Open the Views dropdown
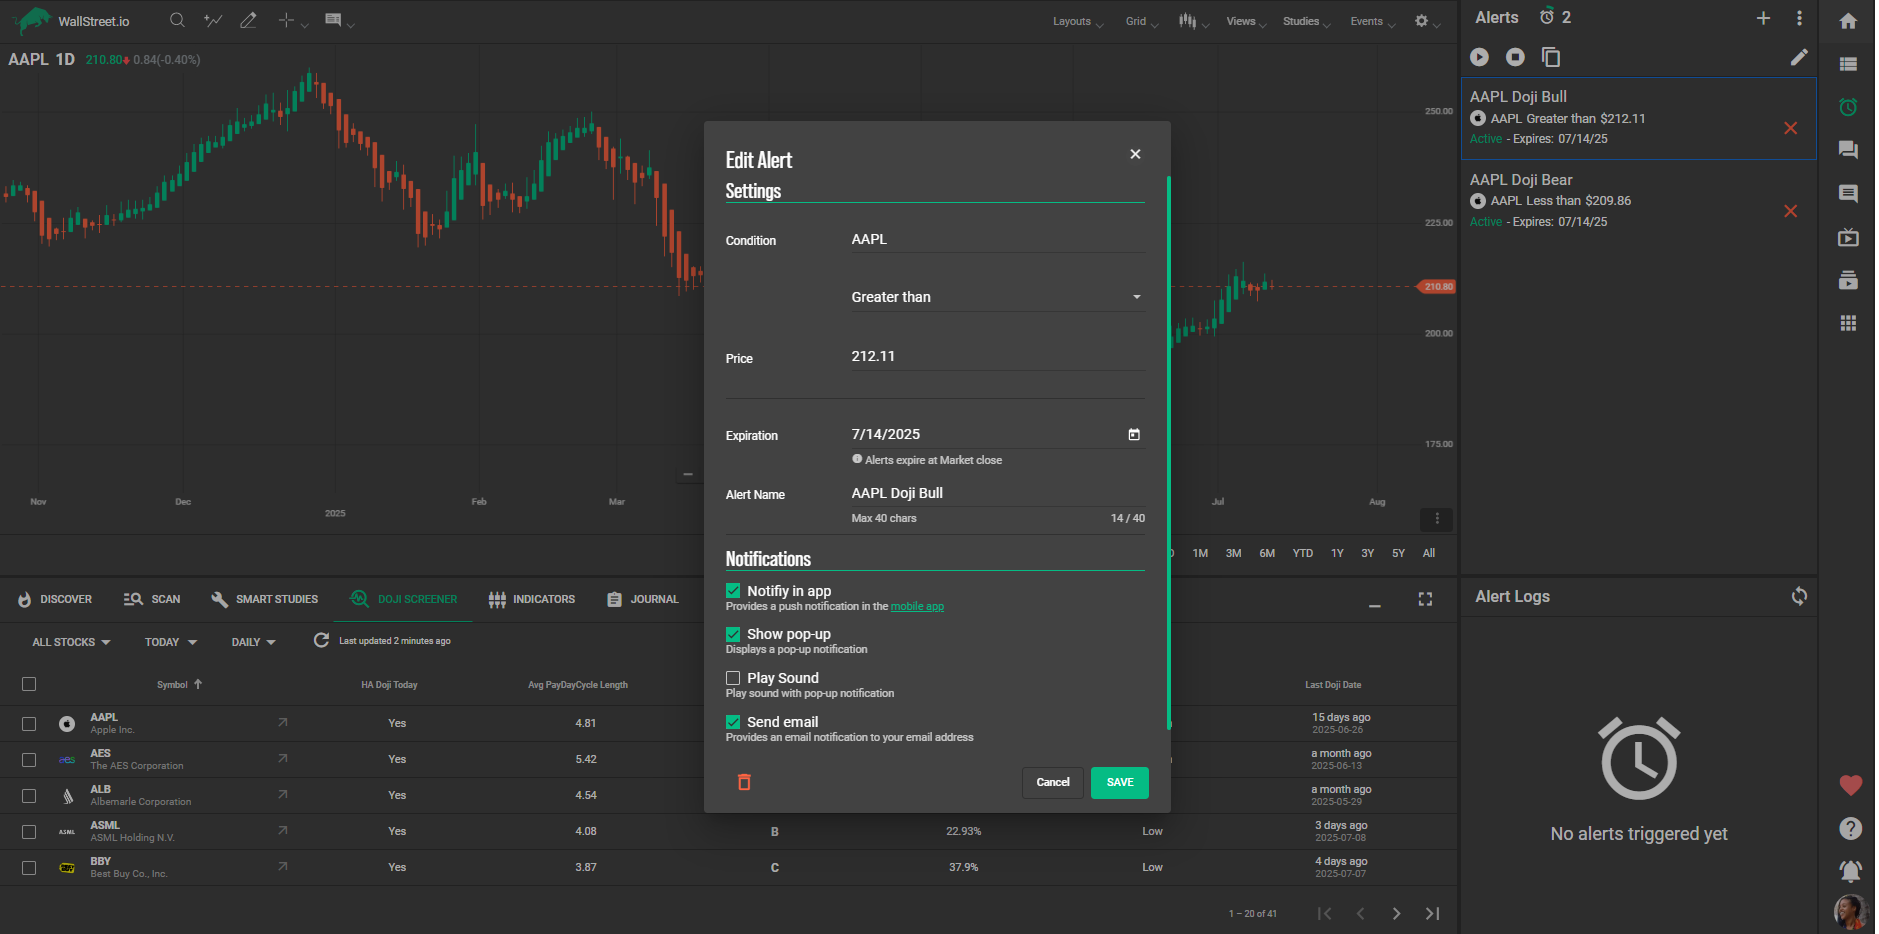This screenshot has height=934, width=1879. (x=1246, y=21)
